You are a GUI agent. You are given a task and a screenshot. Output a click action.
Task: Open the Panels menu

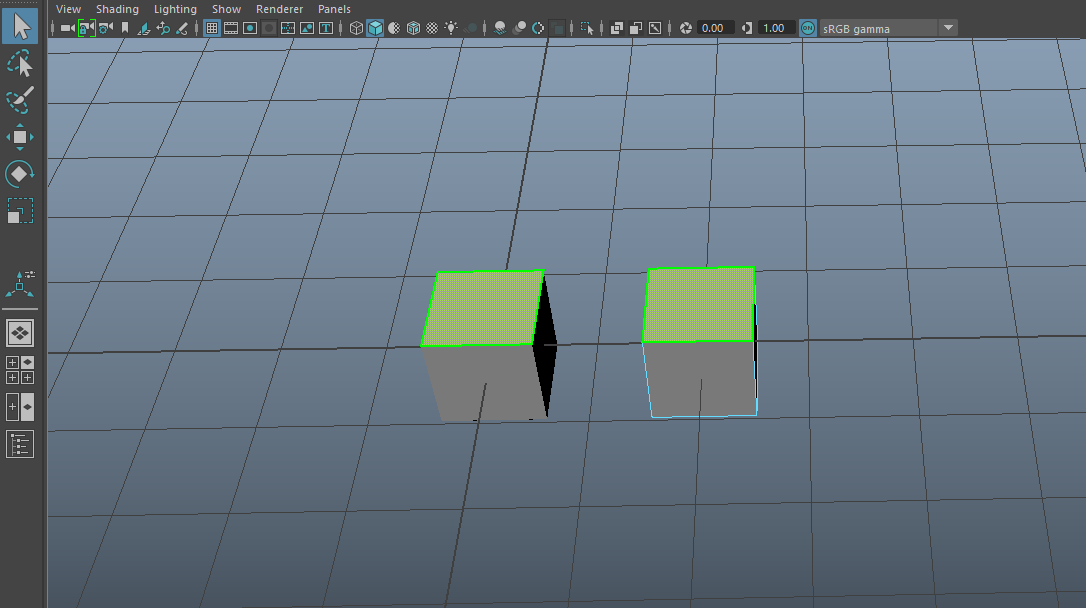click(x=334, y=9)
